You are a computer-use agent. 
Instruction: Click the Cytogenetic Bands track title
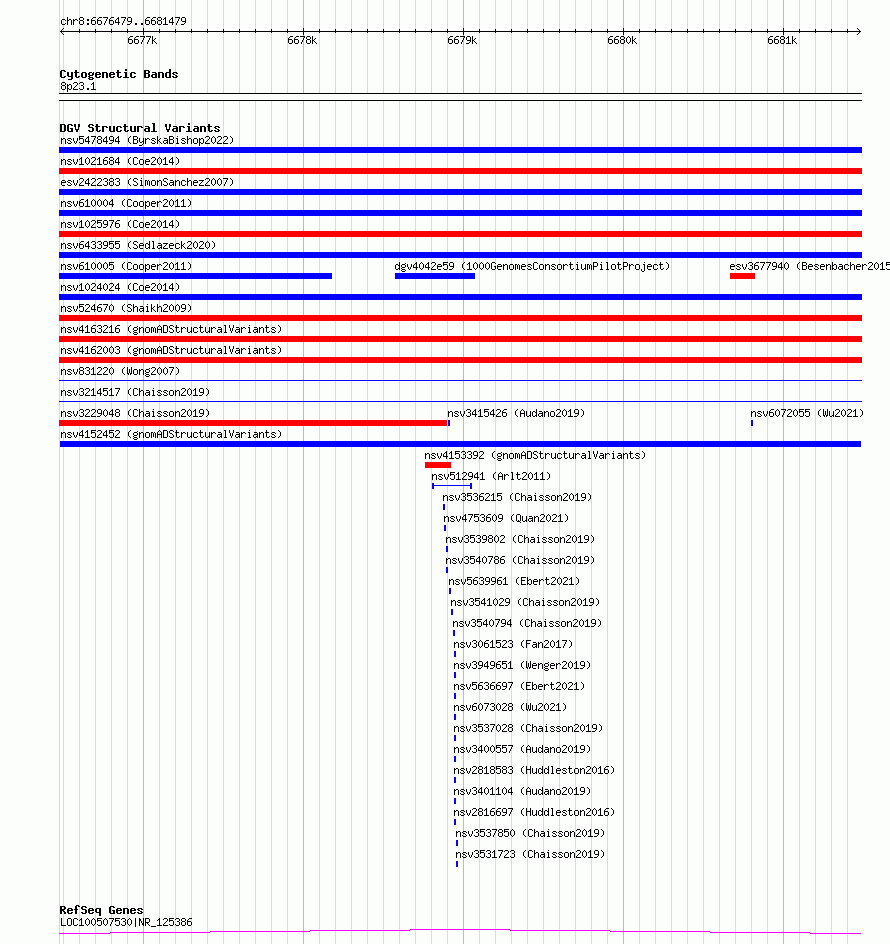[x=119, y=74]
